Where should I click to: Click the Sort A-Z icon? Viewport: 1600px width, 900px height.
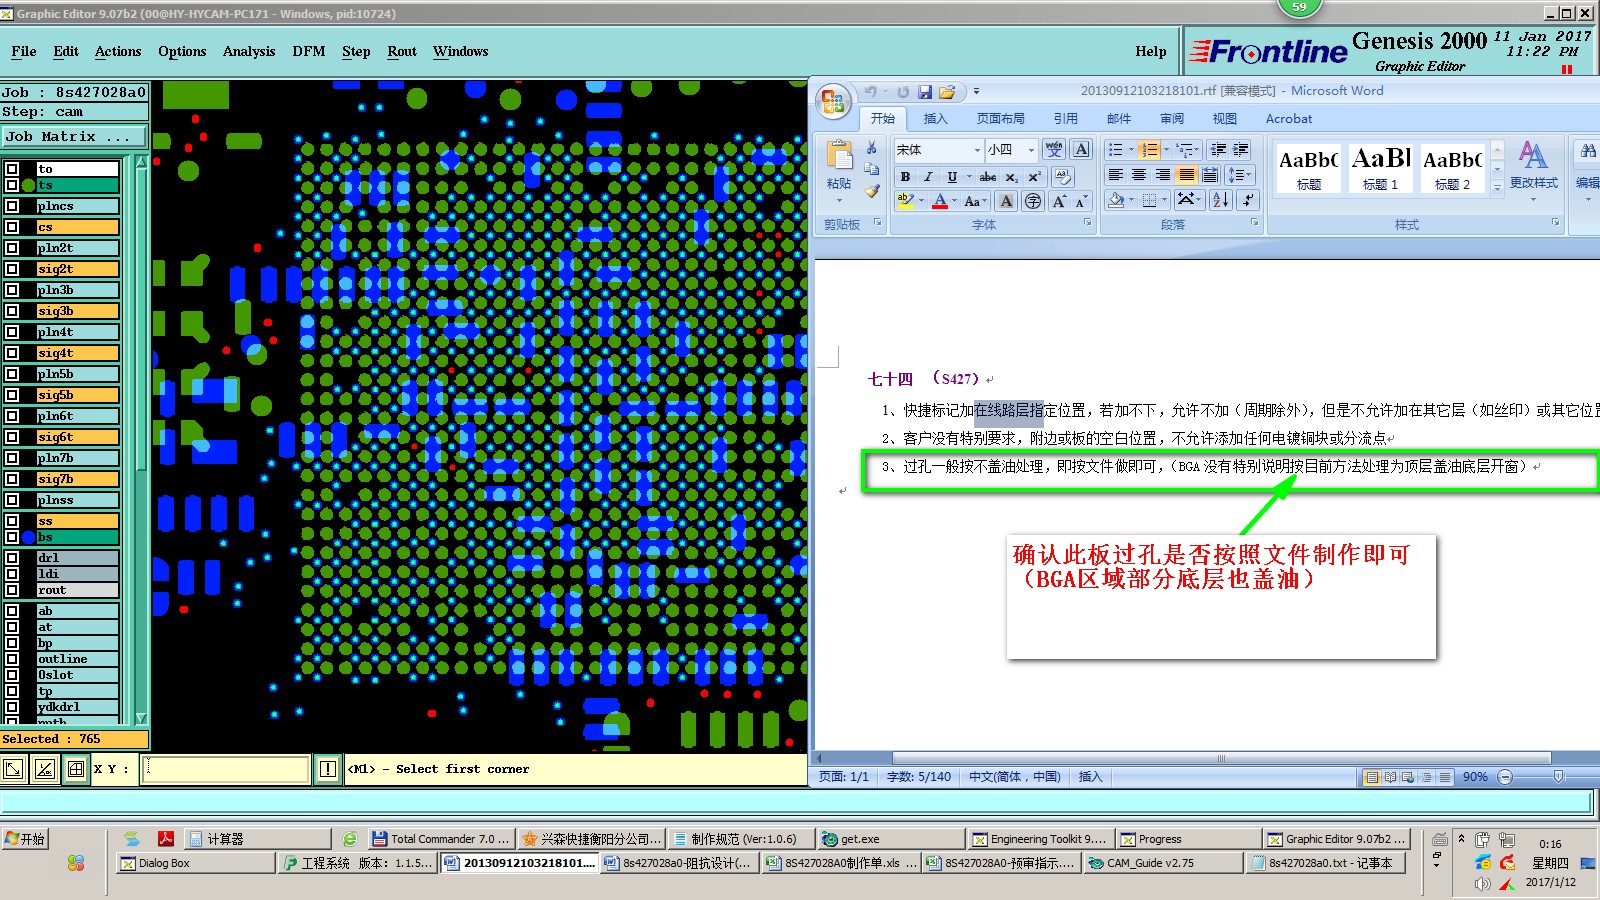[x=1221, y=200]
